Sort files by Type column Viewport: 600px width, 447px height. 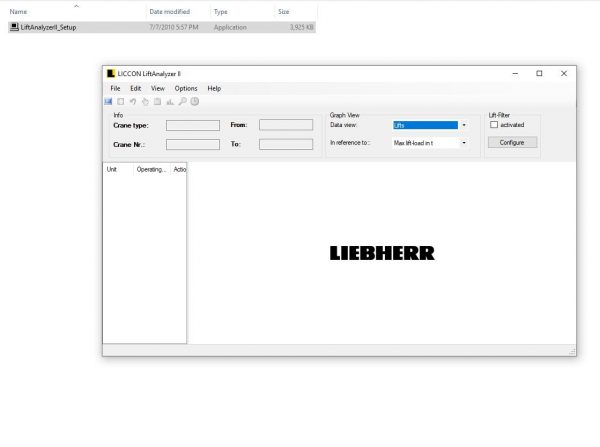click(220, 12)
